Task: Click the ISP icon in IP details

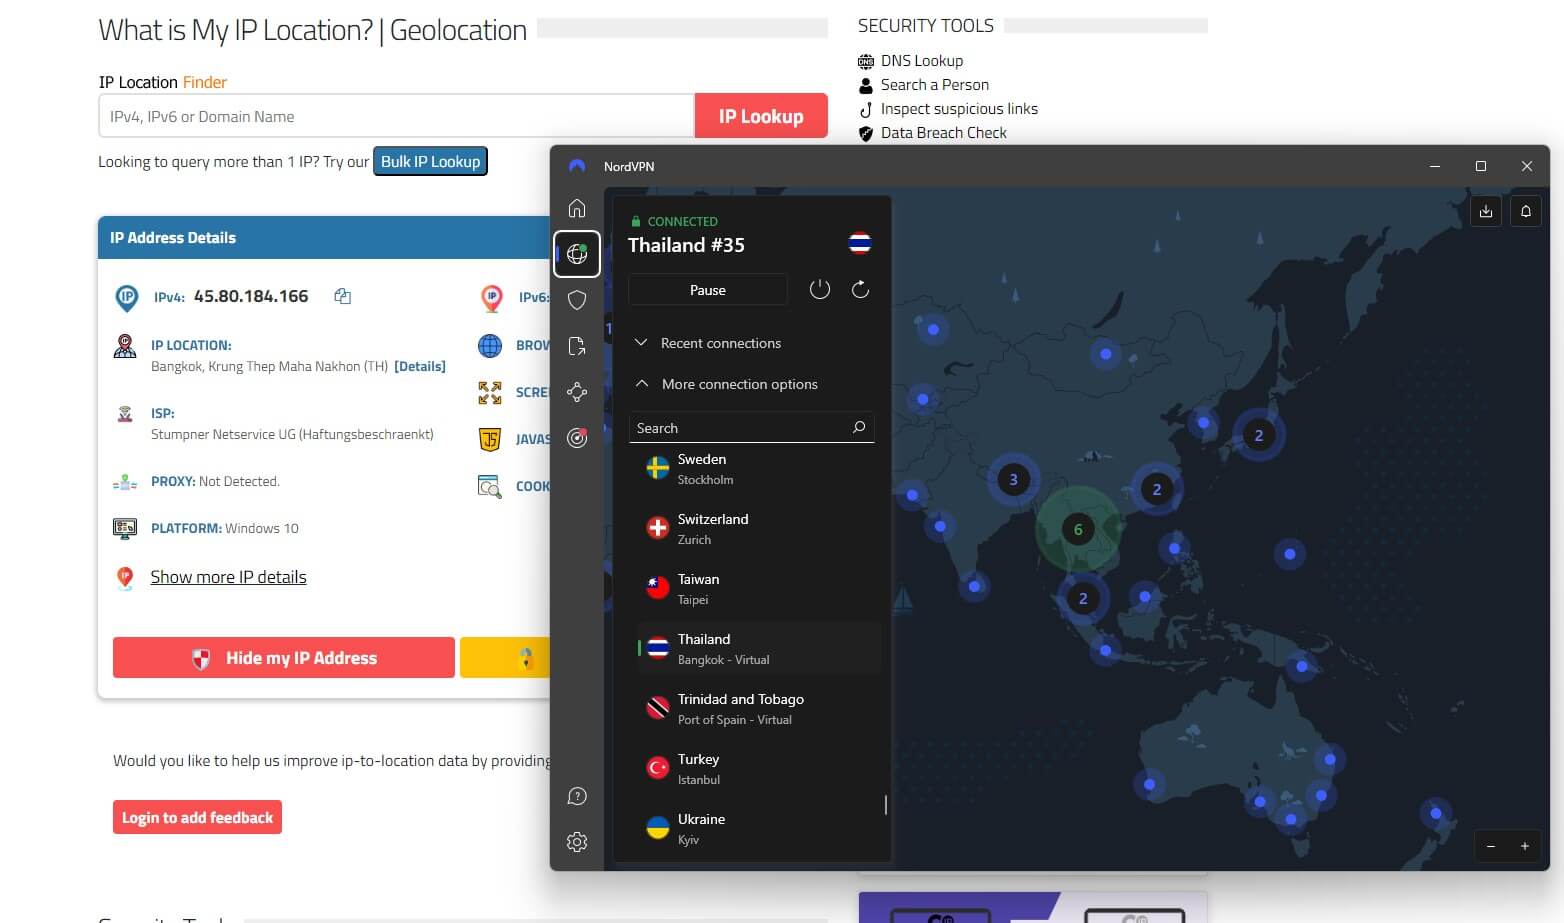Action: coord(125,414)
